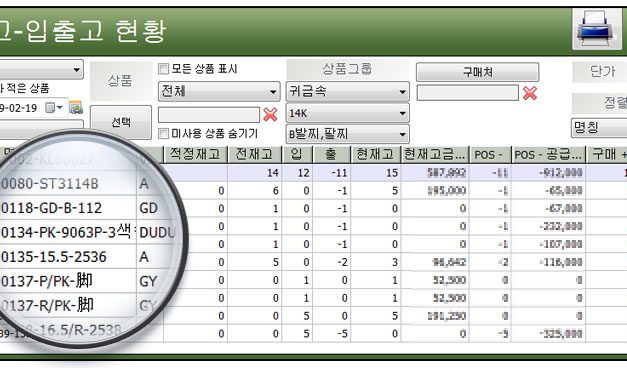Image resolution: width=627 pixels, height=368 pixels.
Task: Open the 전체 dropdown
Action: tap(219, 92)
